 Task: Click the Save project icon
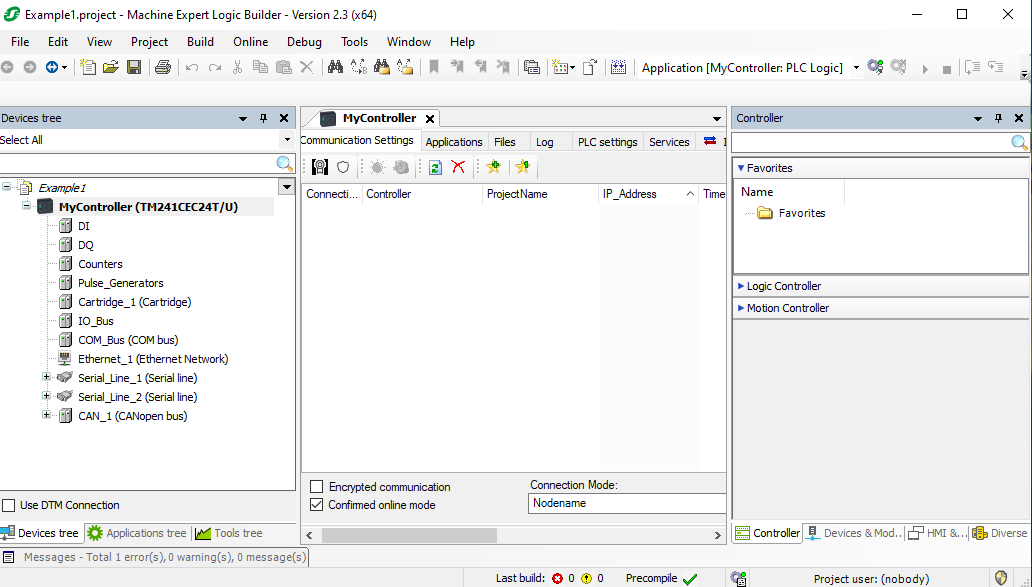134,68
